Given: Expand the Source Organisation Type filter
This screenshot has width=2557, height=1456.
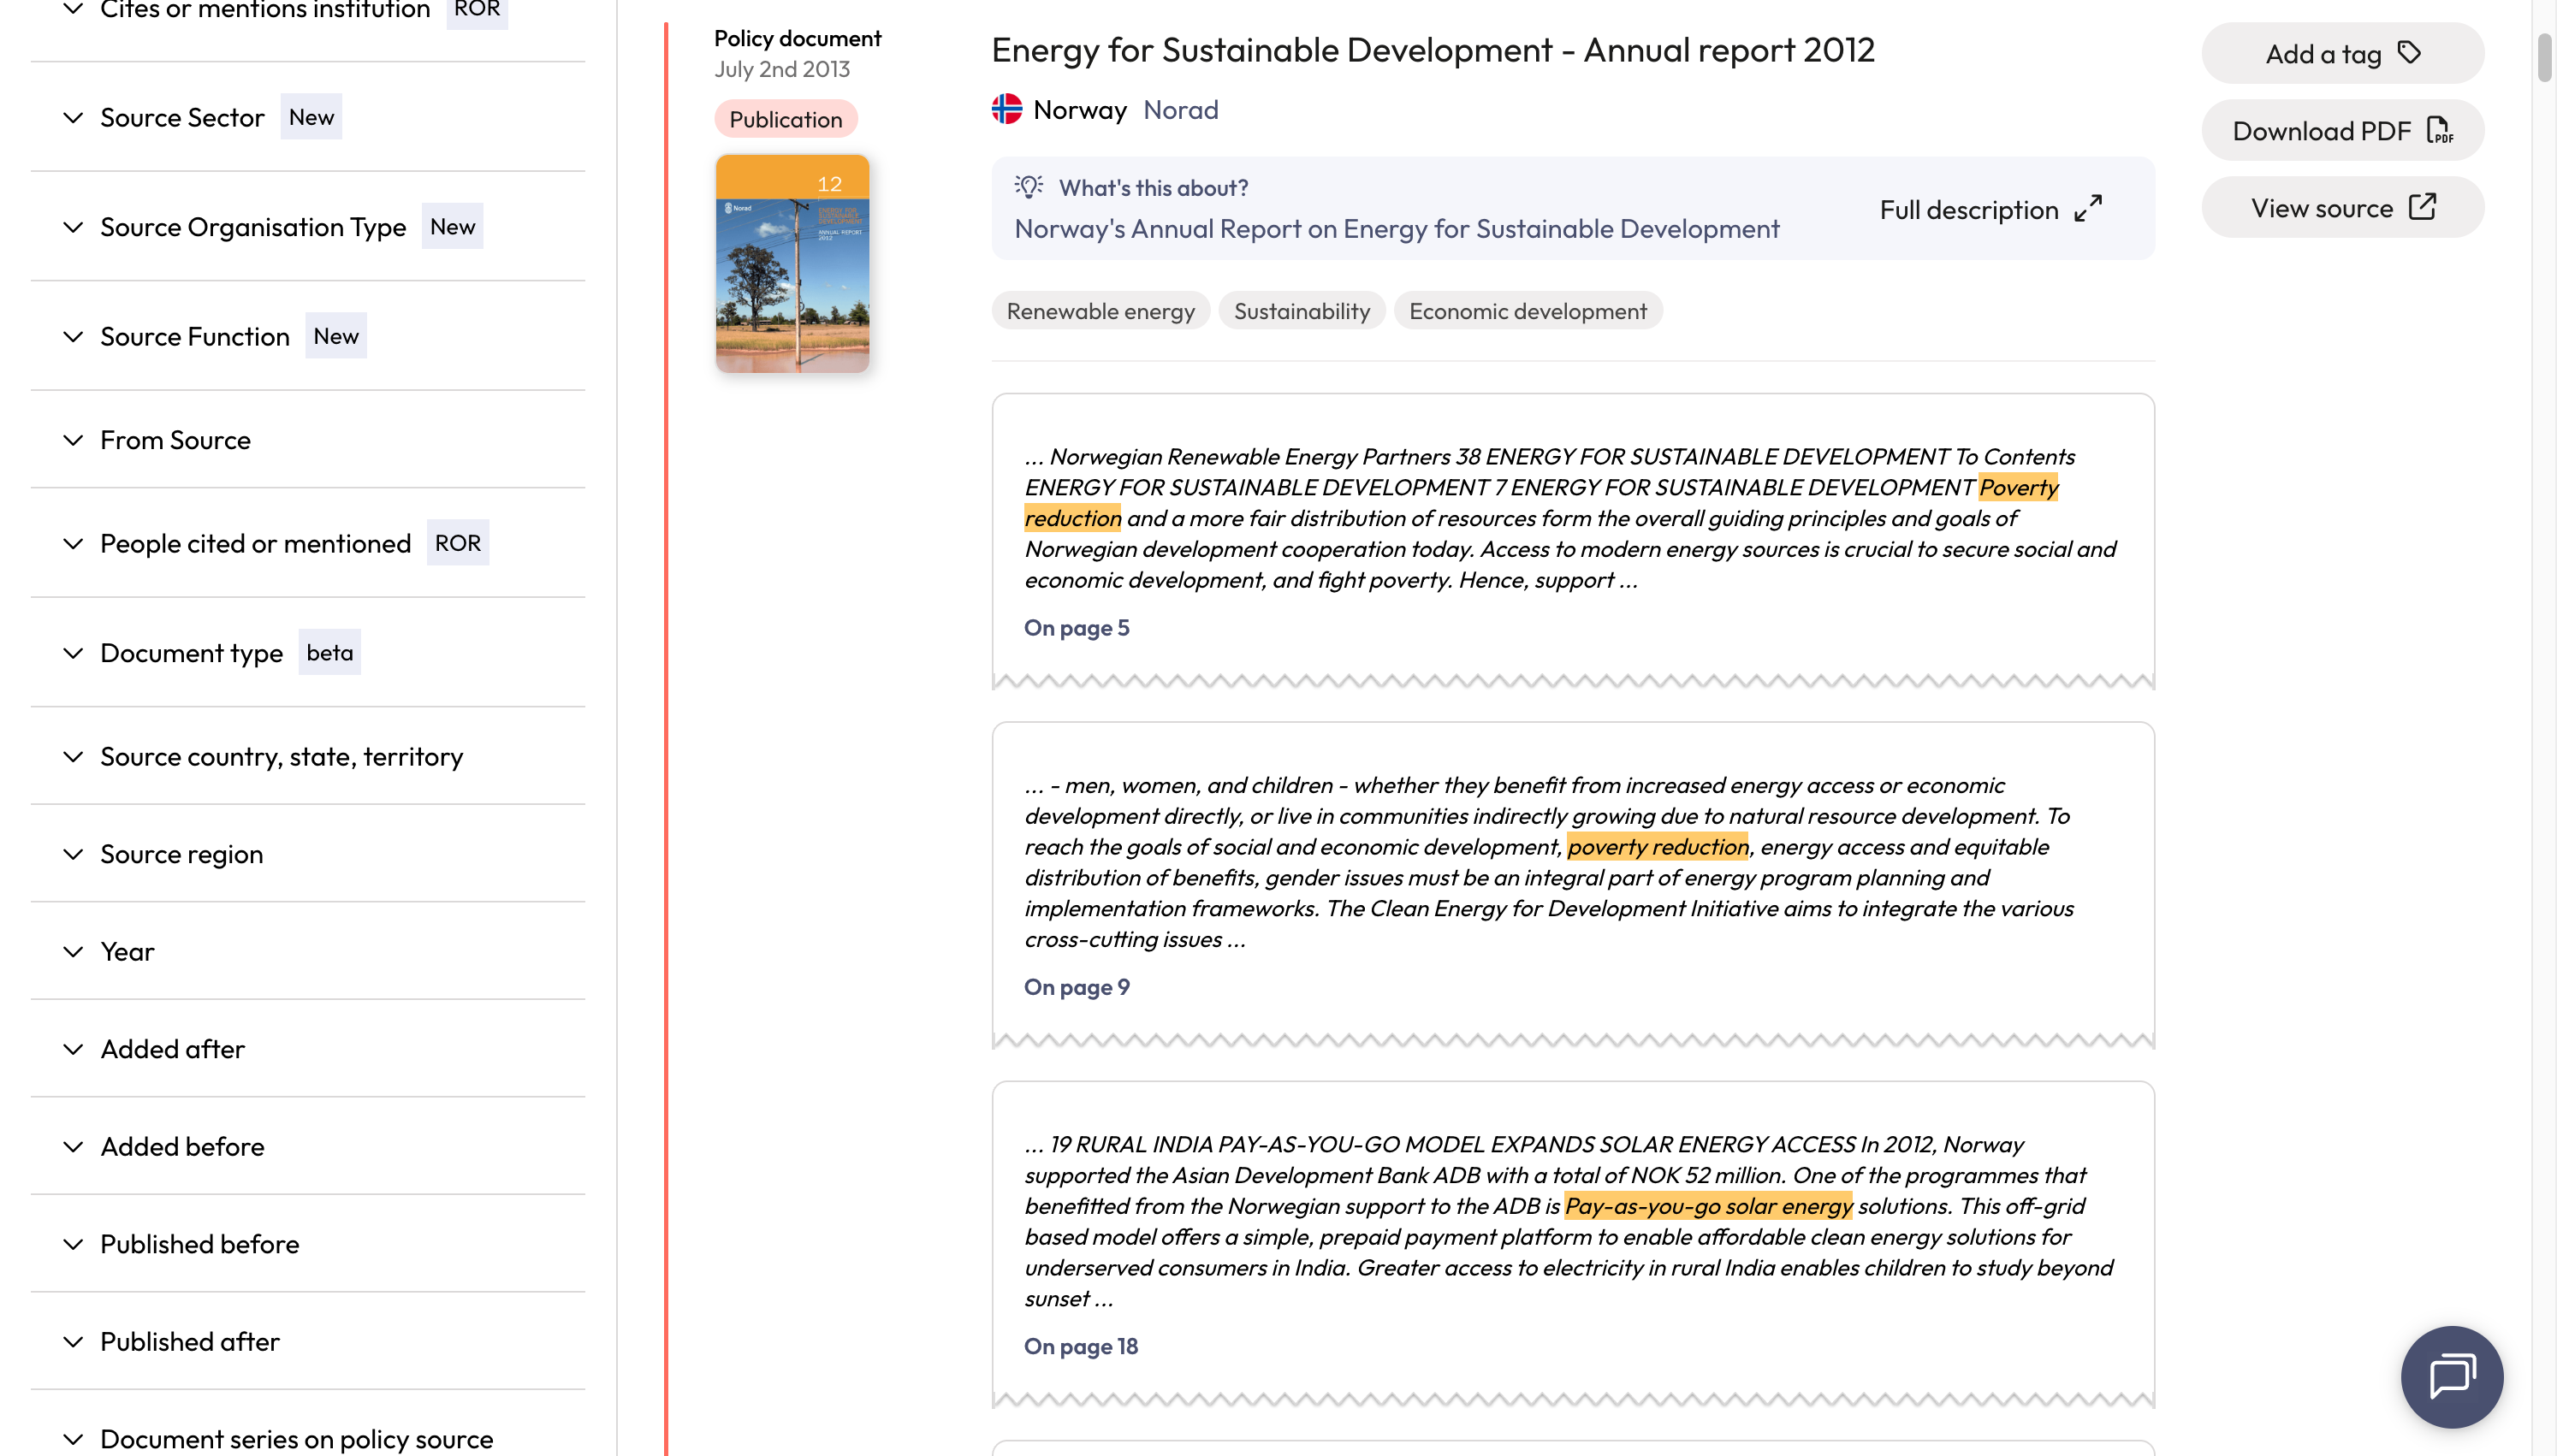Looking at the screenshot, I should coord(308,227).
